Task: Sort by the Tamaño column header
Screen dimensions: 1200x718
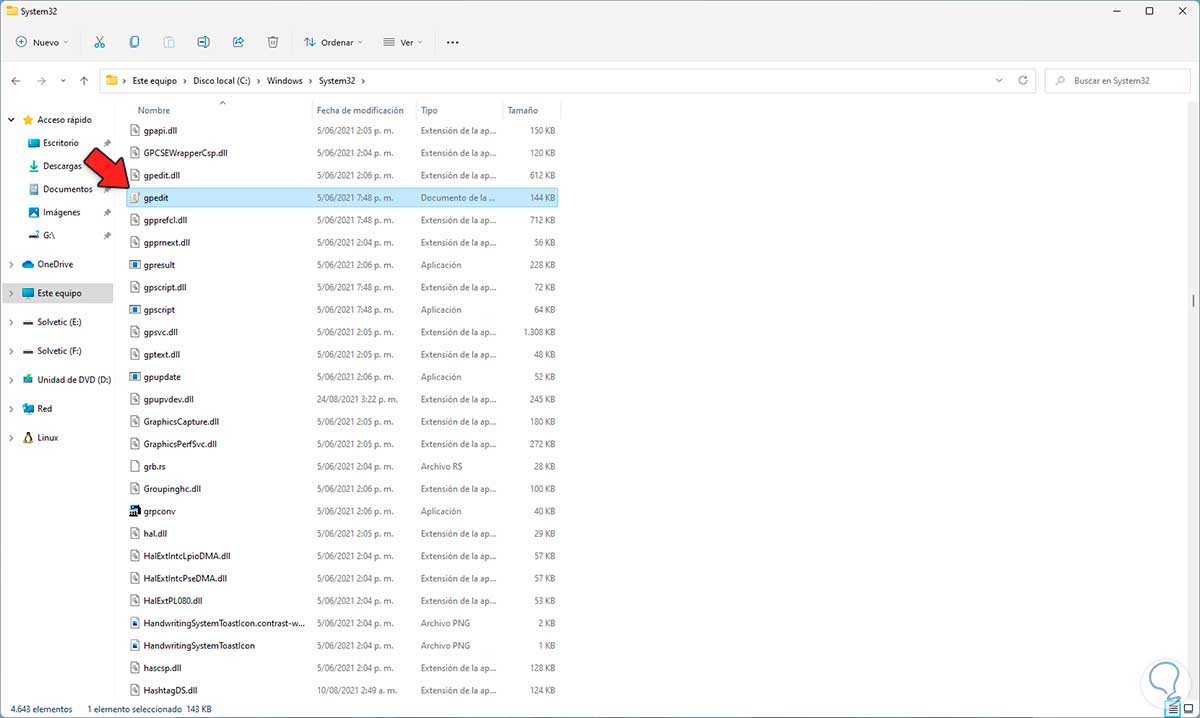Action: 522,110
